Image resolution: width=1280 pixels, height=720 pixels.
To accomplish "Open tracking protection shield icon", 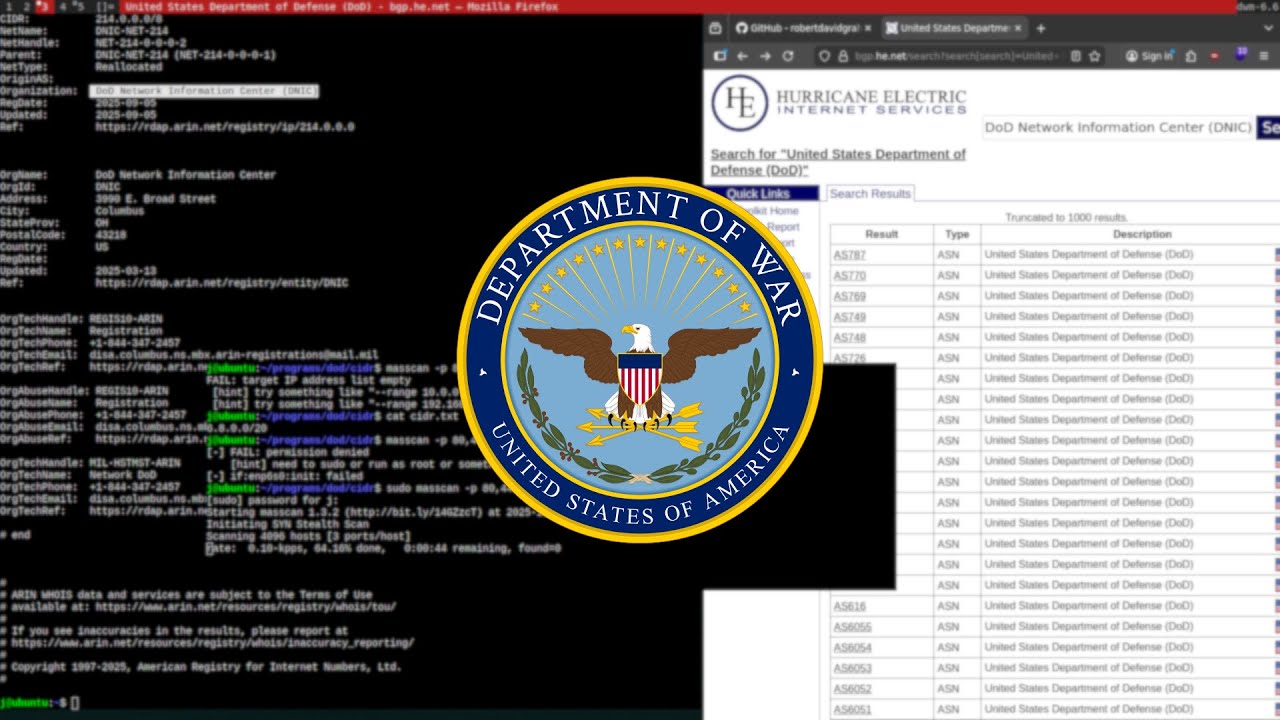I will point(825,56).
